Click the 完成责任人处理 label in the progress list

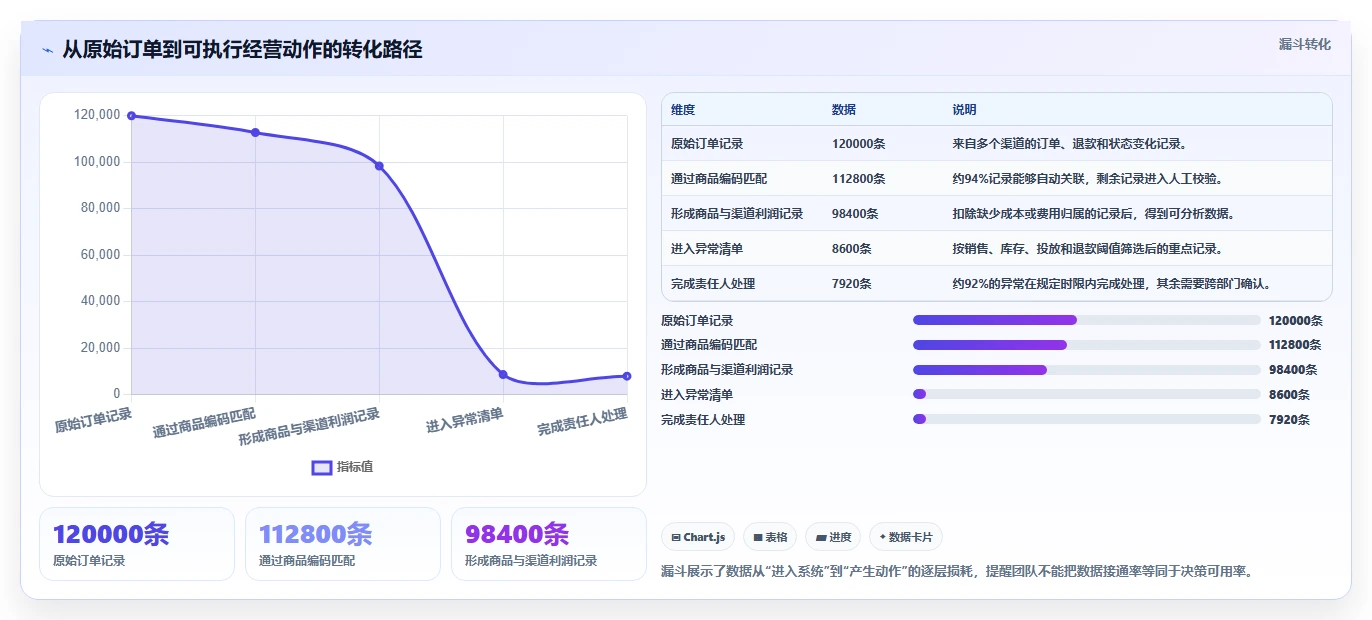coord(703,420)
